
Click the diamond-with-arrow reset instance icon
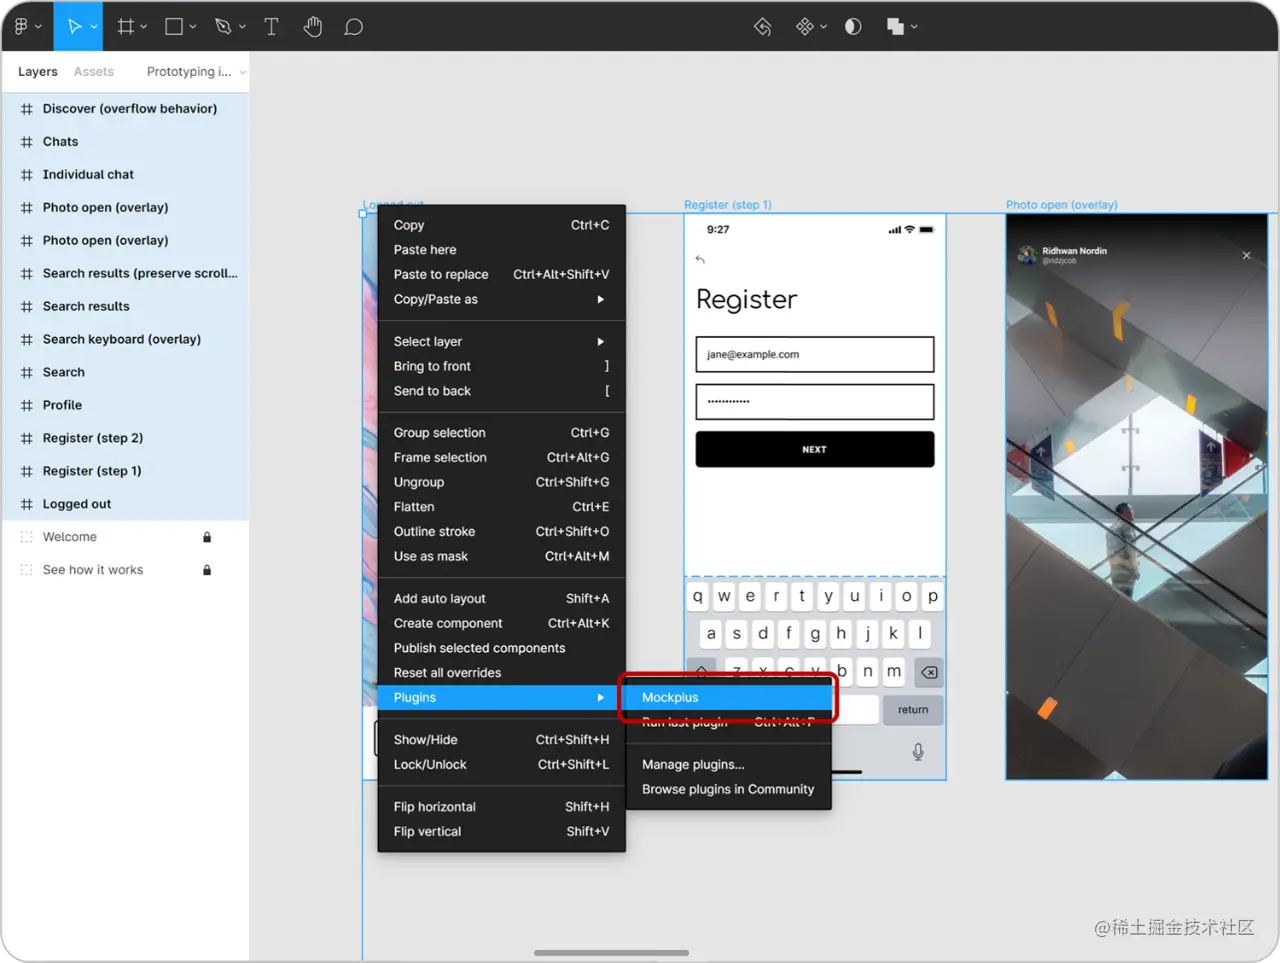[x=763, y=27]
